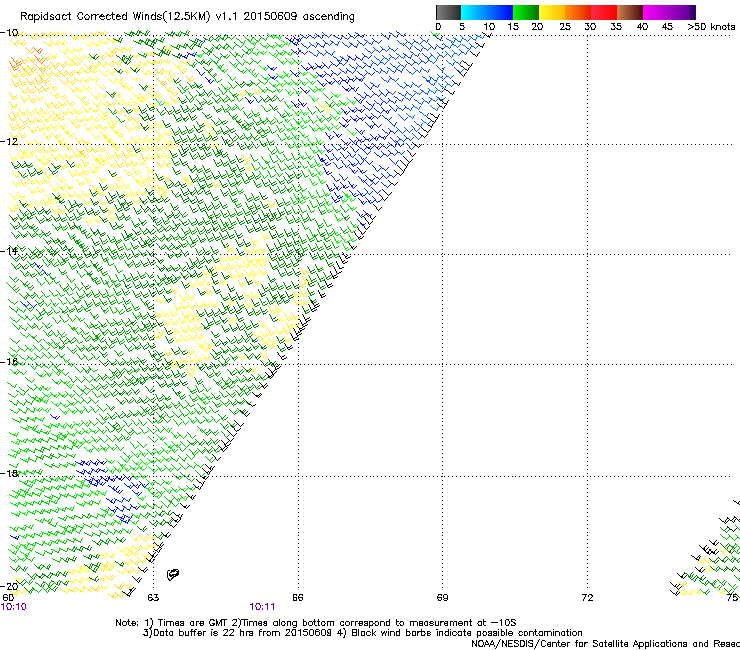Click the Rapidscat Corrected Winds title text

(187, 17)
